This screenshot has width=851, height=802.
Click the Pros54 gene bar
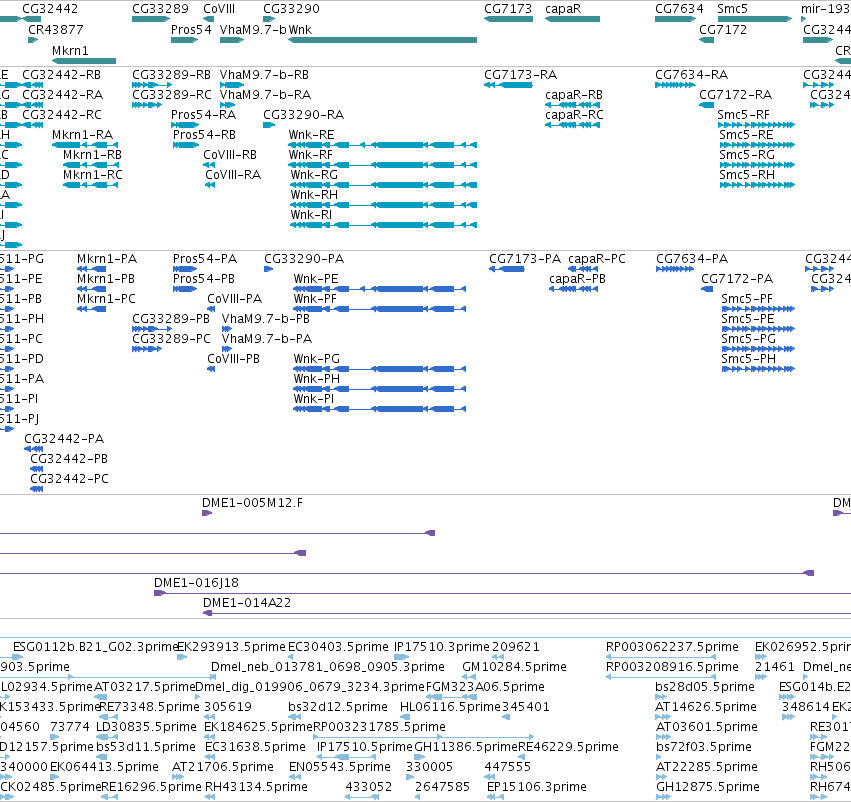pos(185,40)
